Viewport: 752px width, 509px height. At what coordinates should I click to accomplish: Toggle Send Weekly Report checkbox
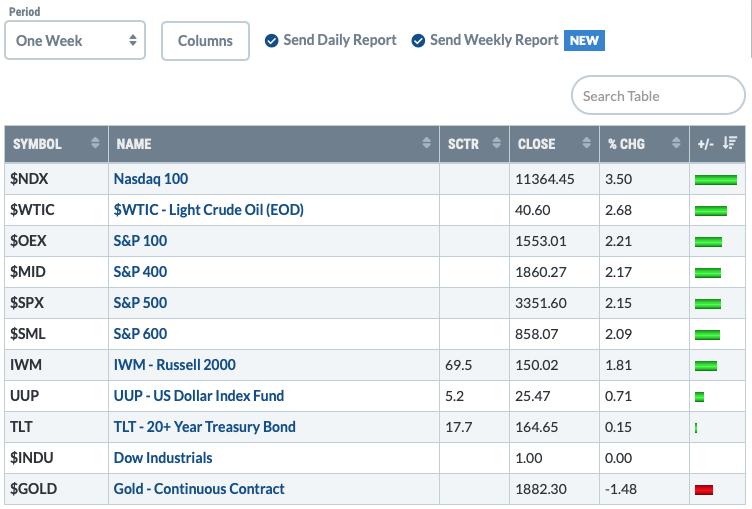(x=418, y=41)
